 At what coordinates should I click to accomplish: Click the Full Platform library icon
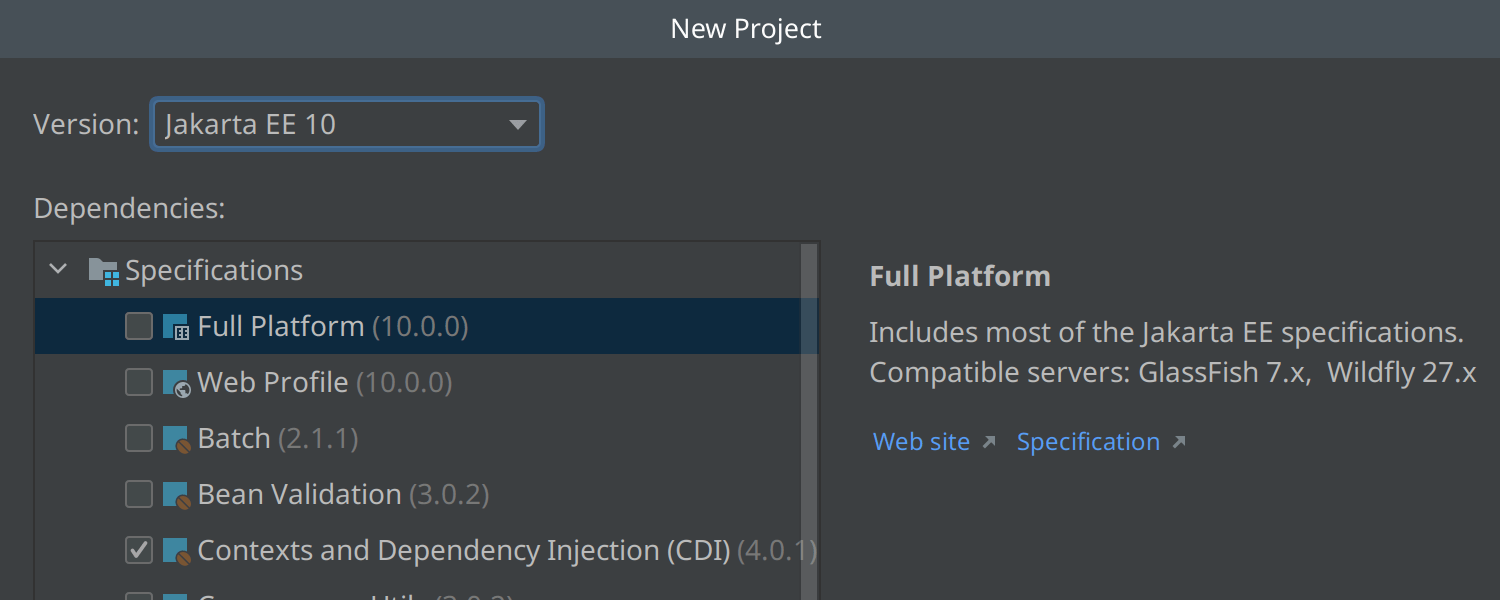click(x=176, y=327)
